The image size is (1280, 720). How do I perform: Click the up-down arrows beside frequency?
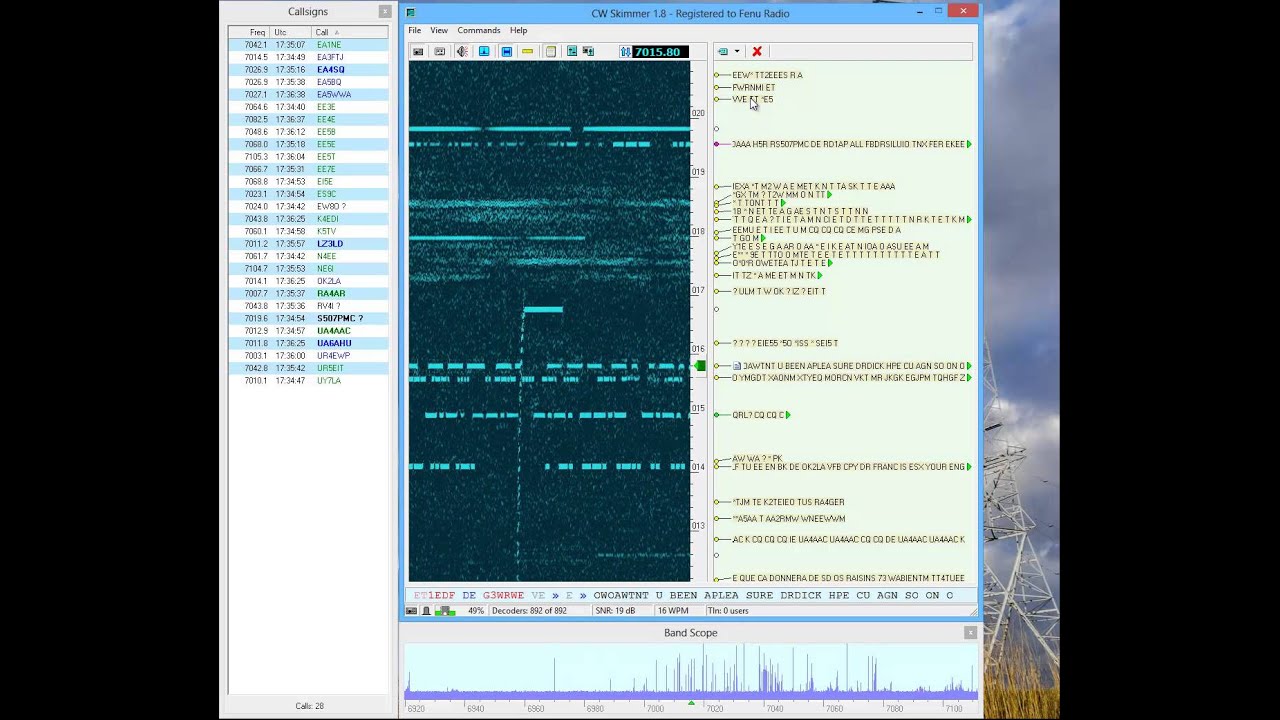click(625, 52)
